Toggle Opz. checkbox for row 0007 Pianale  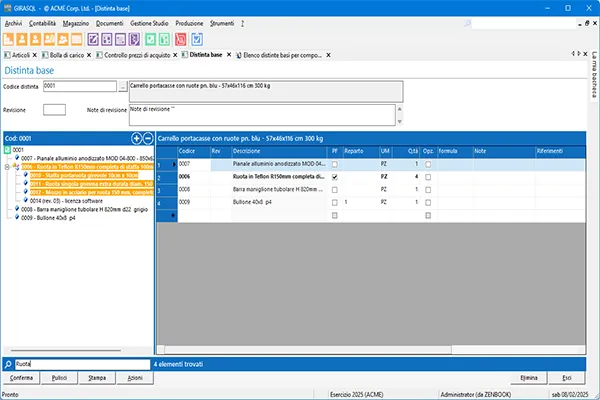[428, 164]
